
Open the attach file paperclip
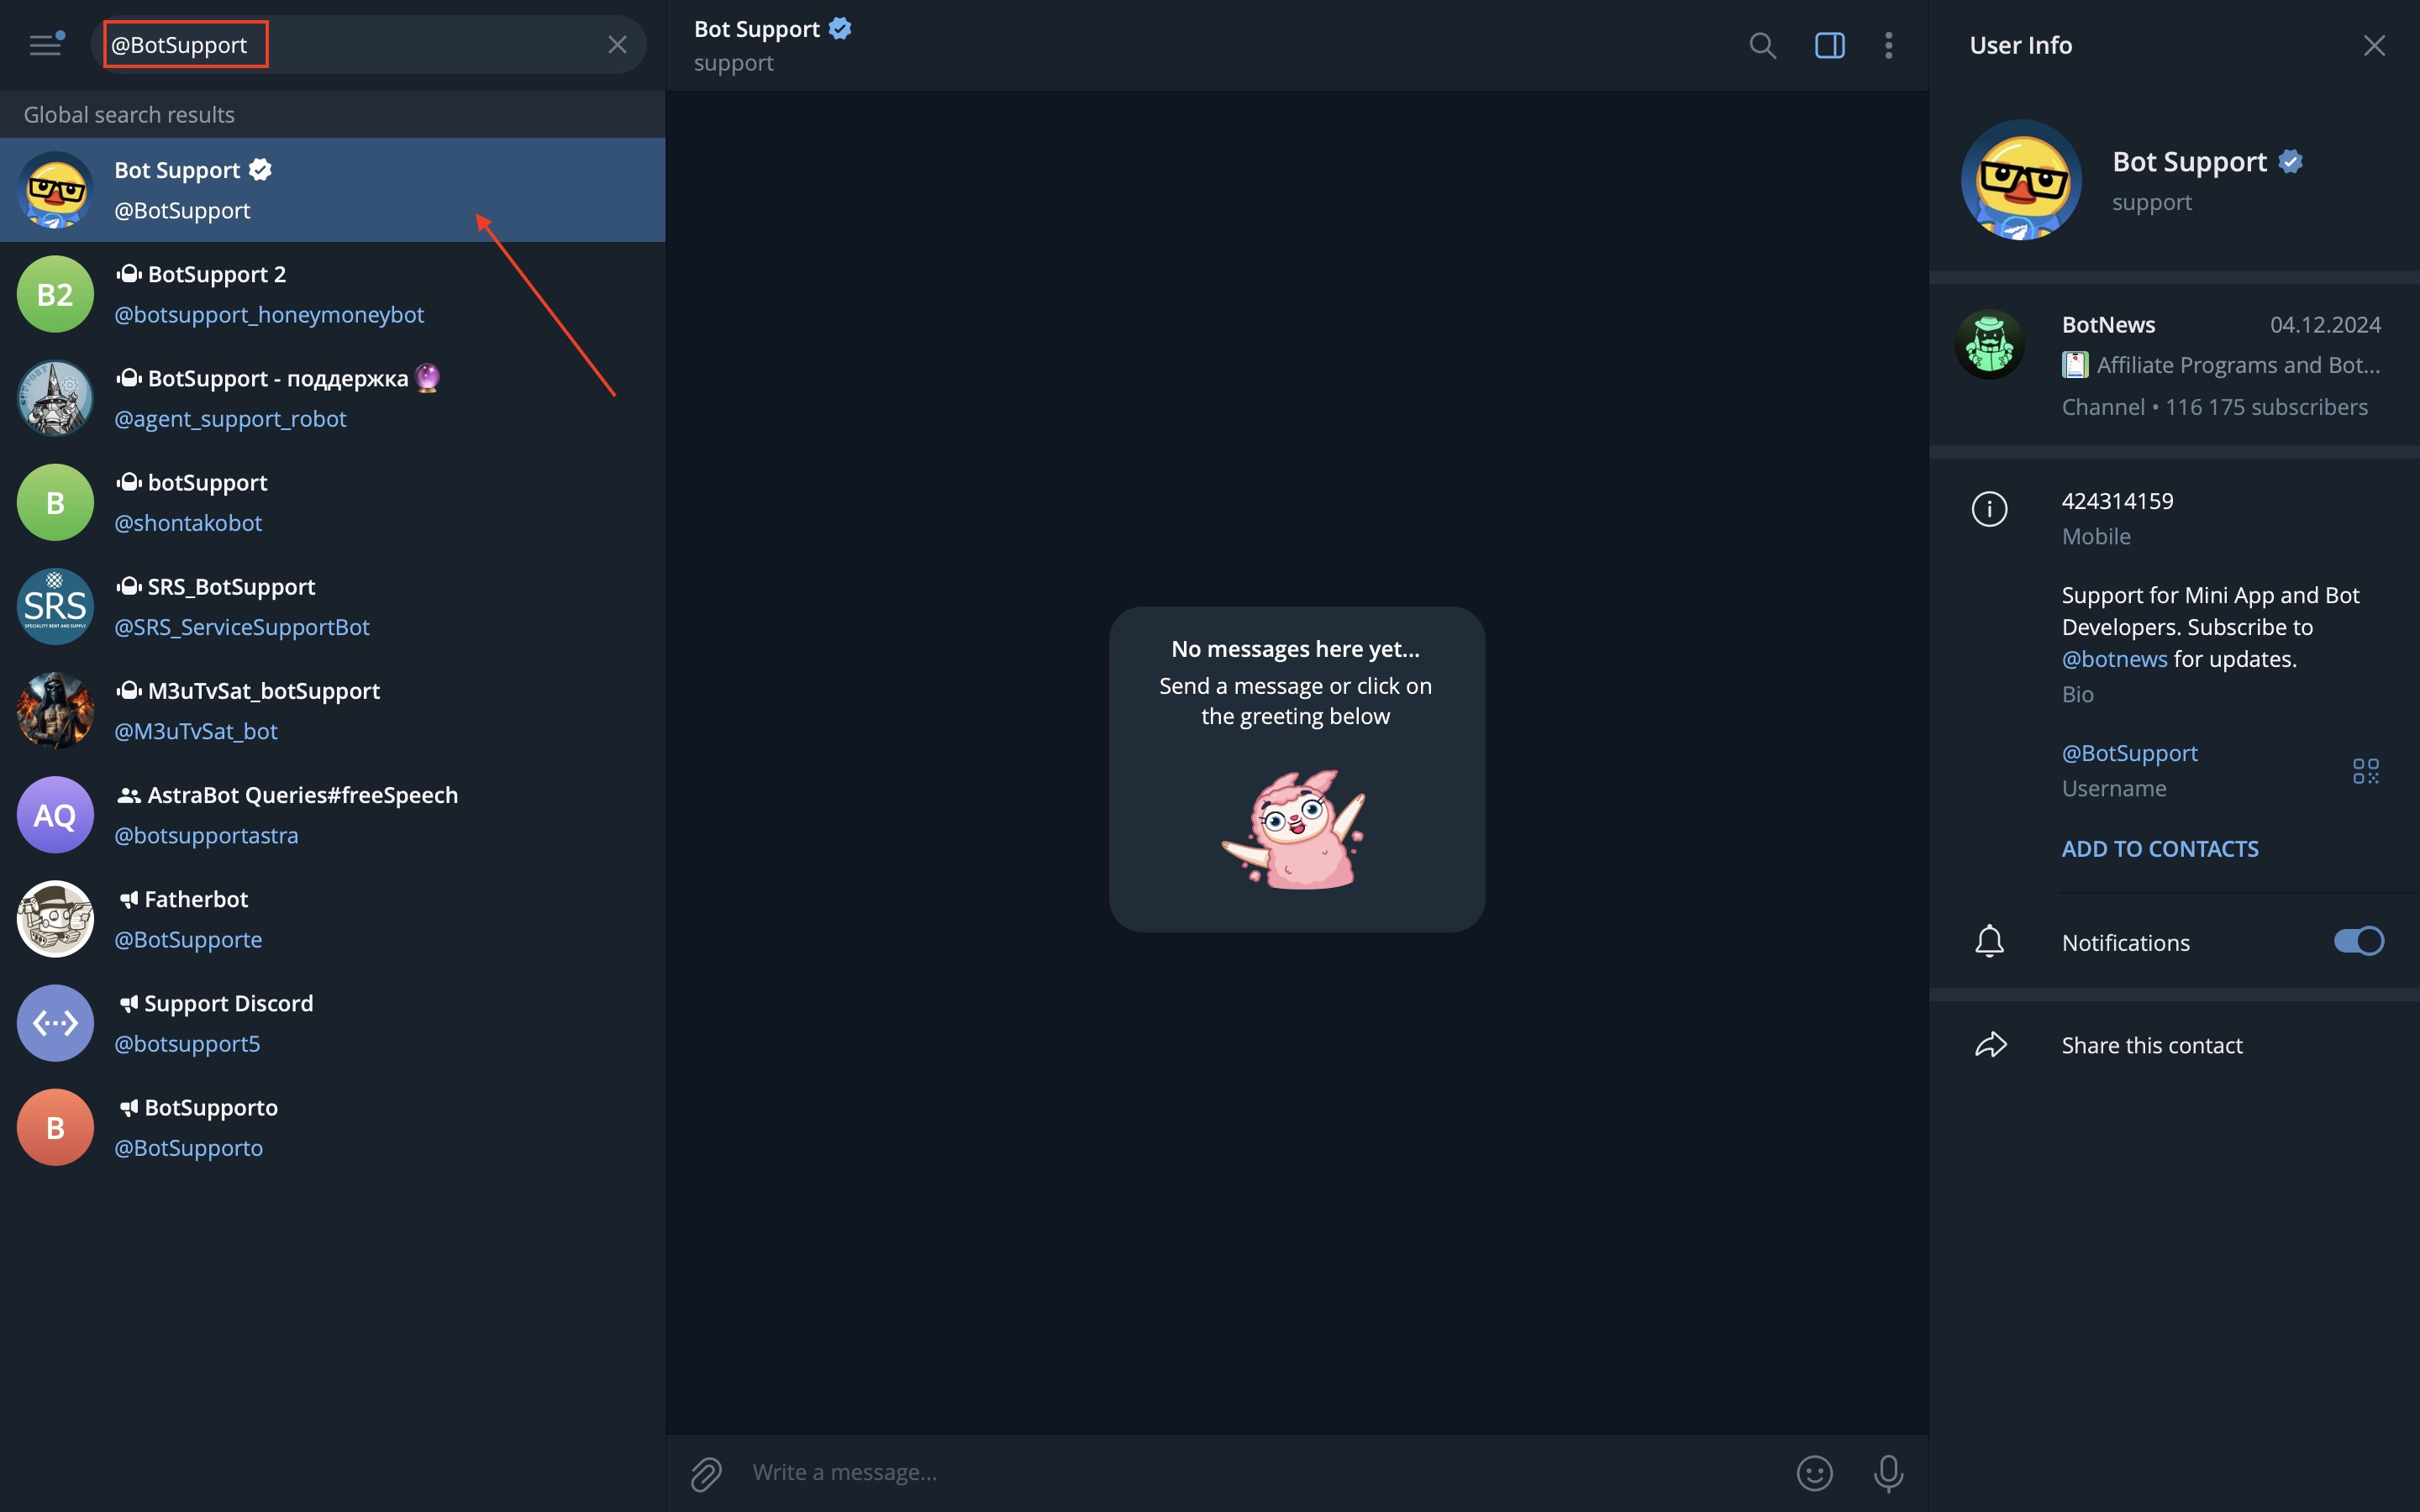pos(706,1473)
